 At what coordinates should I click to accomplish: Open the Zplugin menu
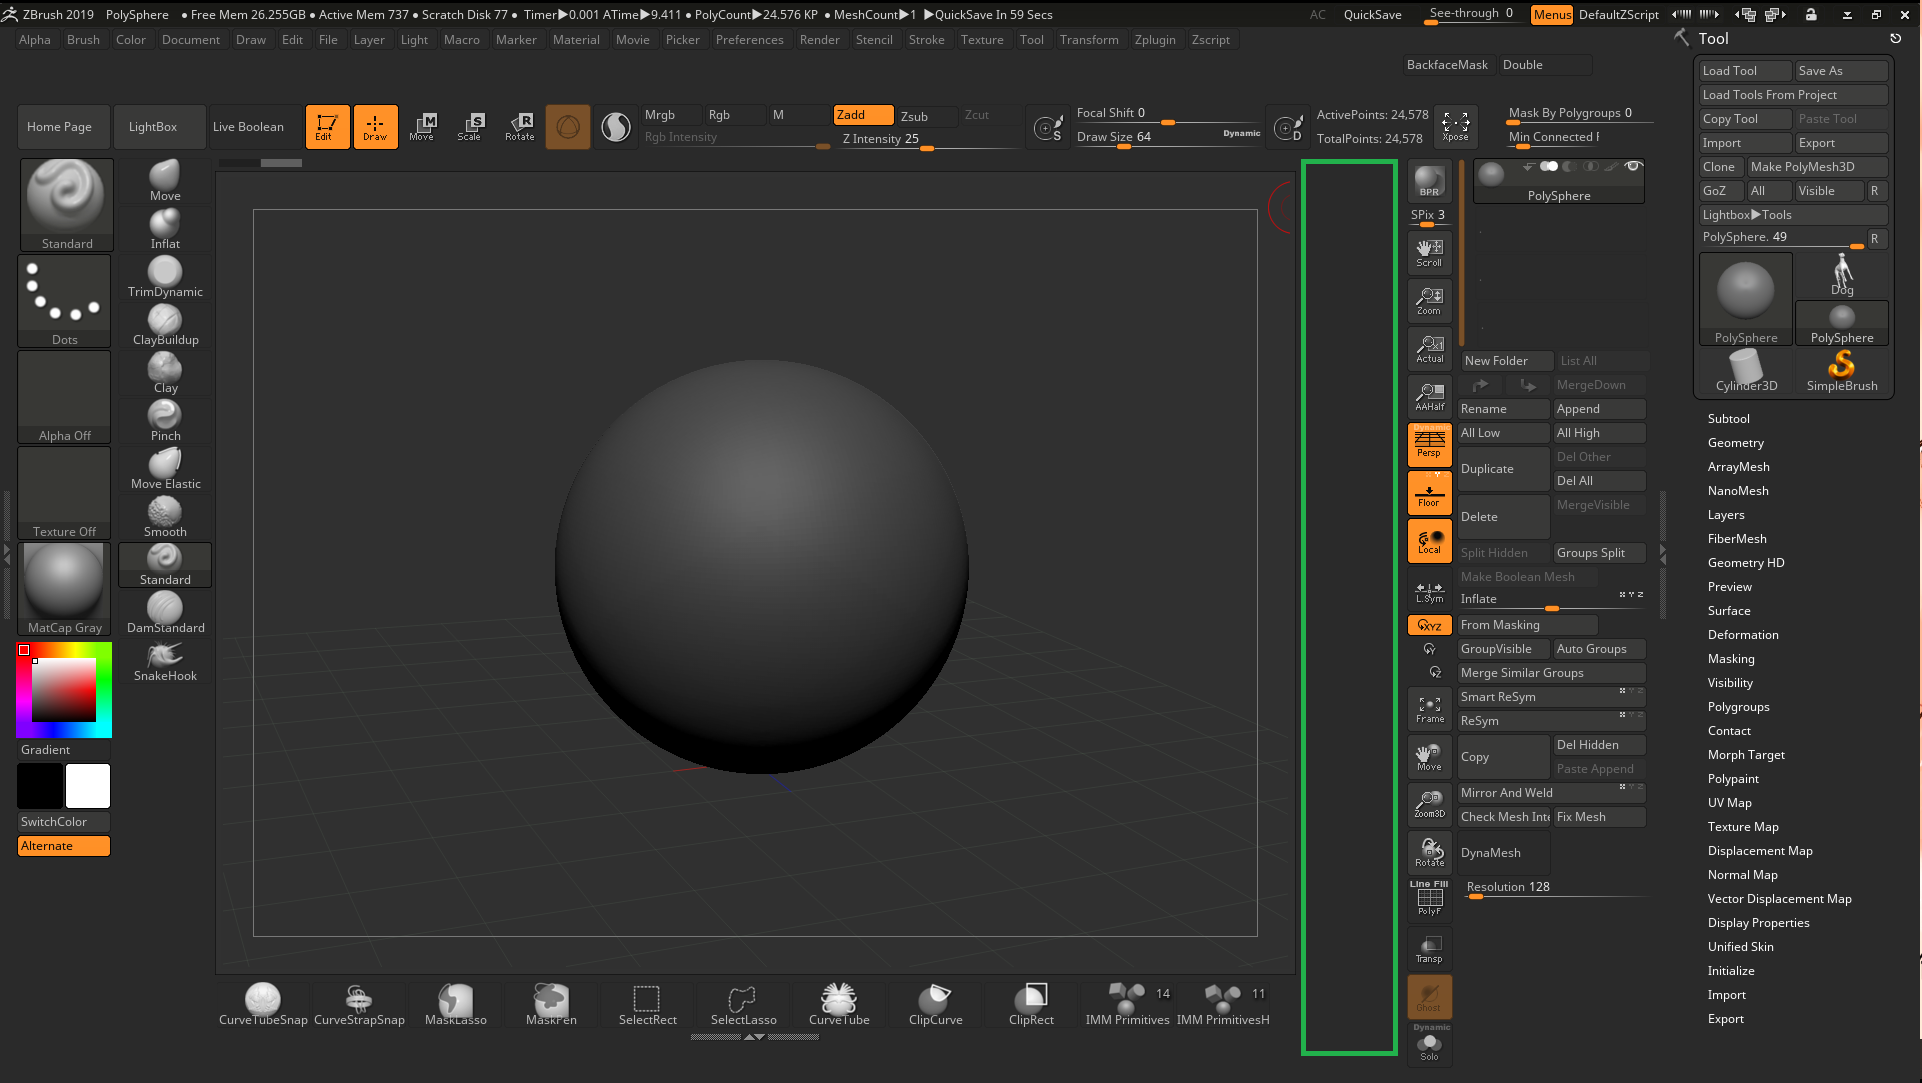[x=1155, y=40]
